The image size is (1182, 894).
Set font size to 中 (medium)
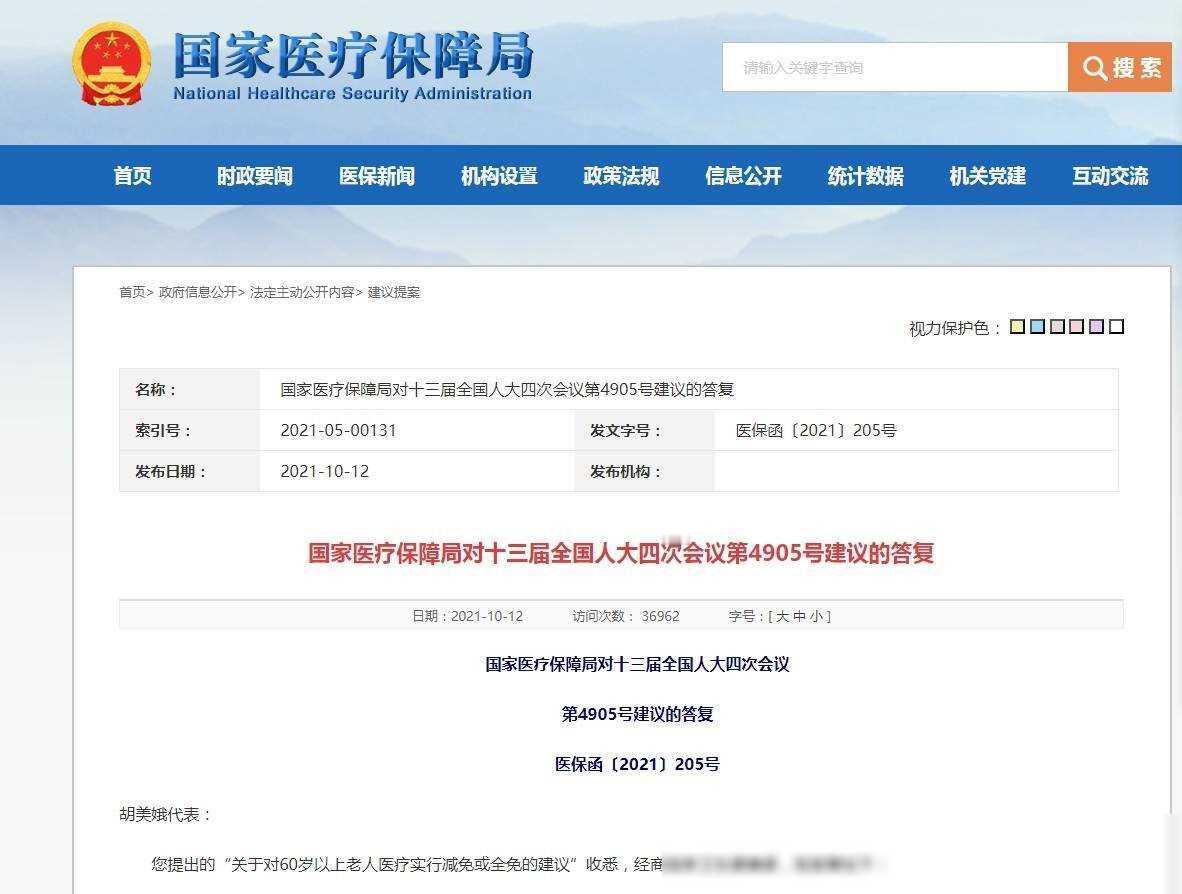[799, 616]
